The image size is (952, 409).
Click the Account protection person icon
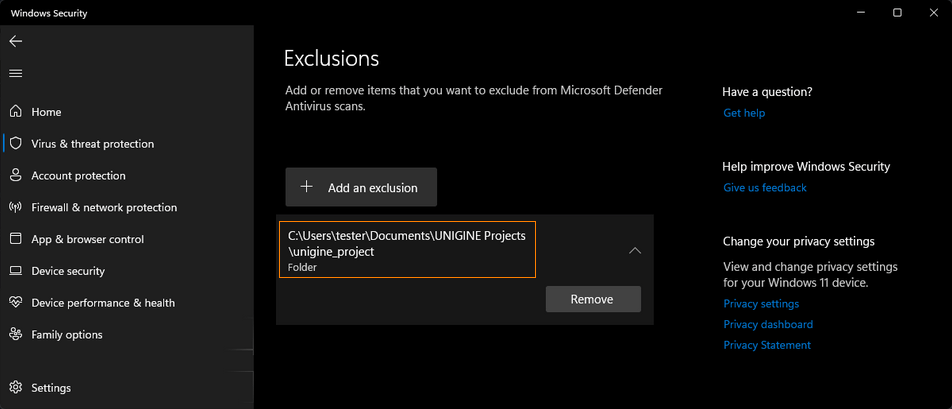(15, 175)
